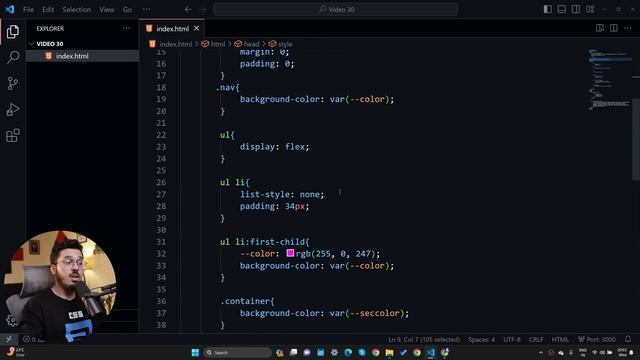Click line number 22 in the gutter
This screenshot has height=360, width=640.
[x=161, y=135]
